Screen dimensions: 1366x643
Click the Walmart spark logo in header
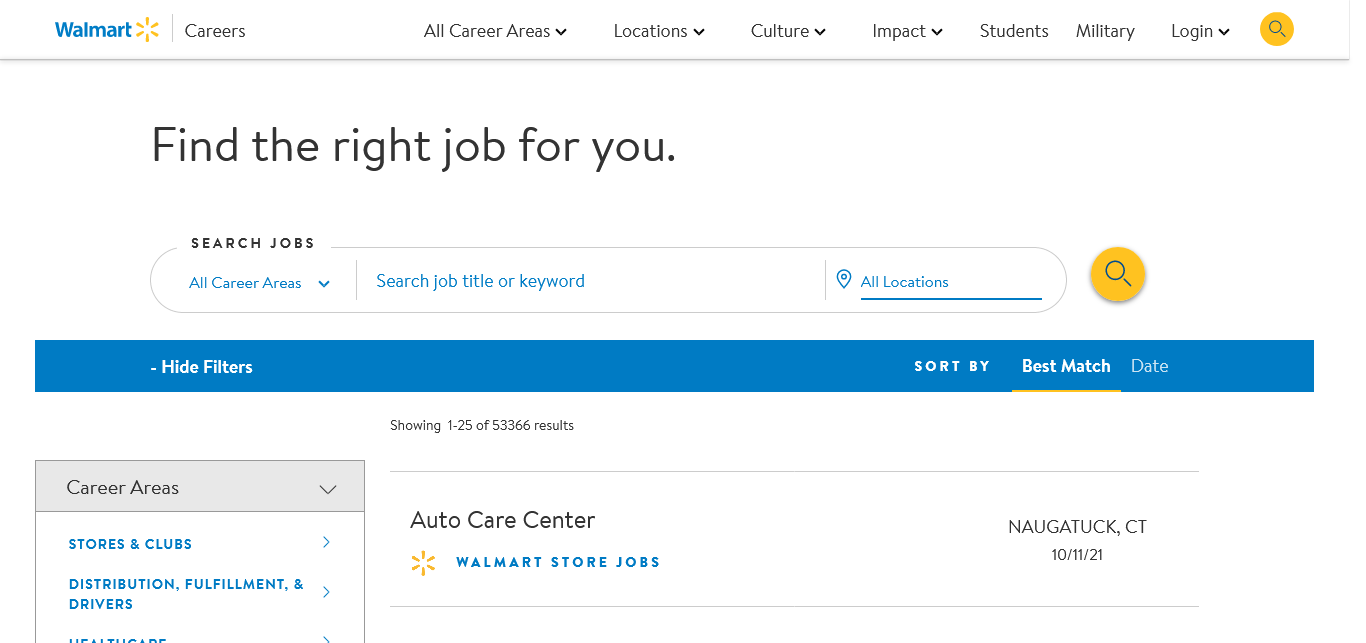[x=147, y=30]
